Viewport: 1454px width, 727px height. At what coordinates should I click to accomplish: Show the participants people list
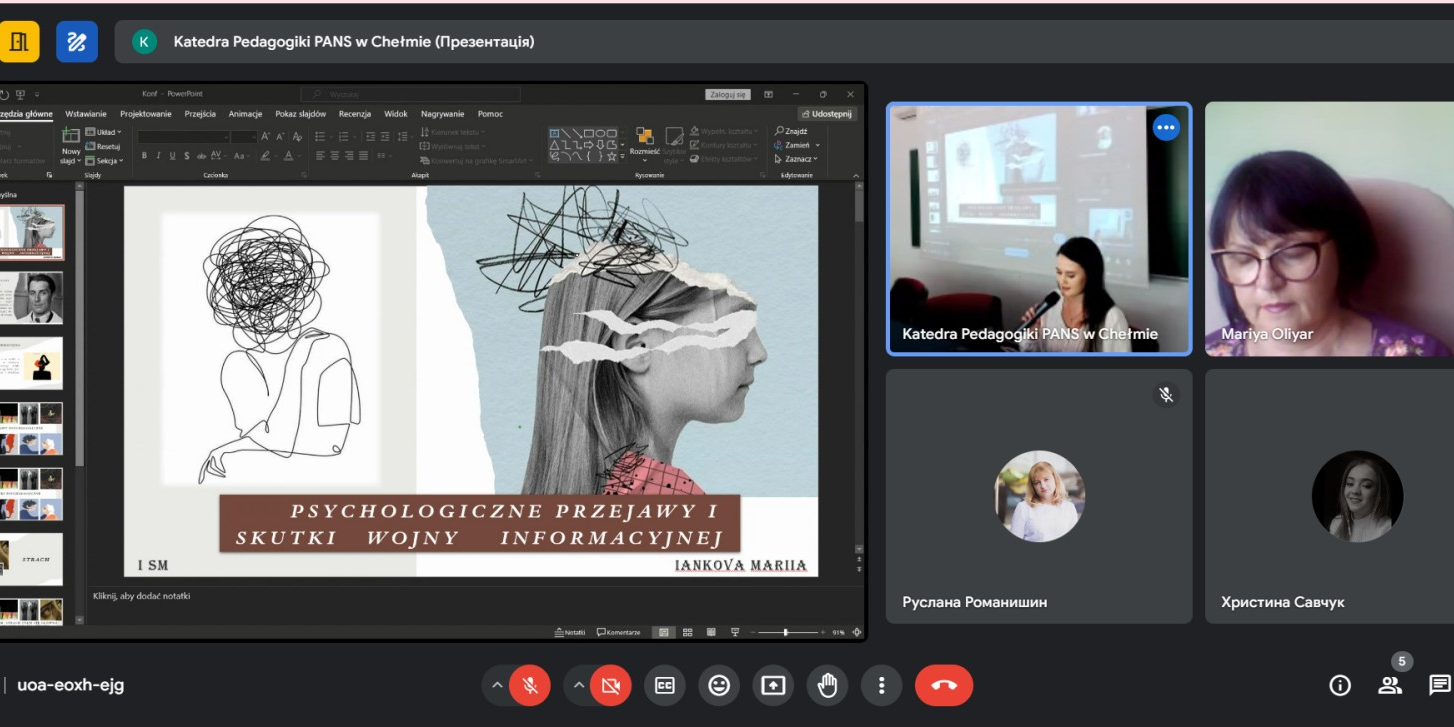(x=1390, y=685)
